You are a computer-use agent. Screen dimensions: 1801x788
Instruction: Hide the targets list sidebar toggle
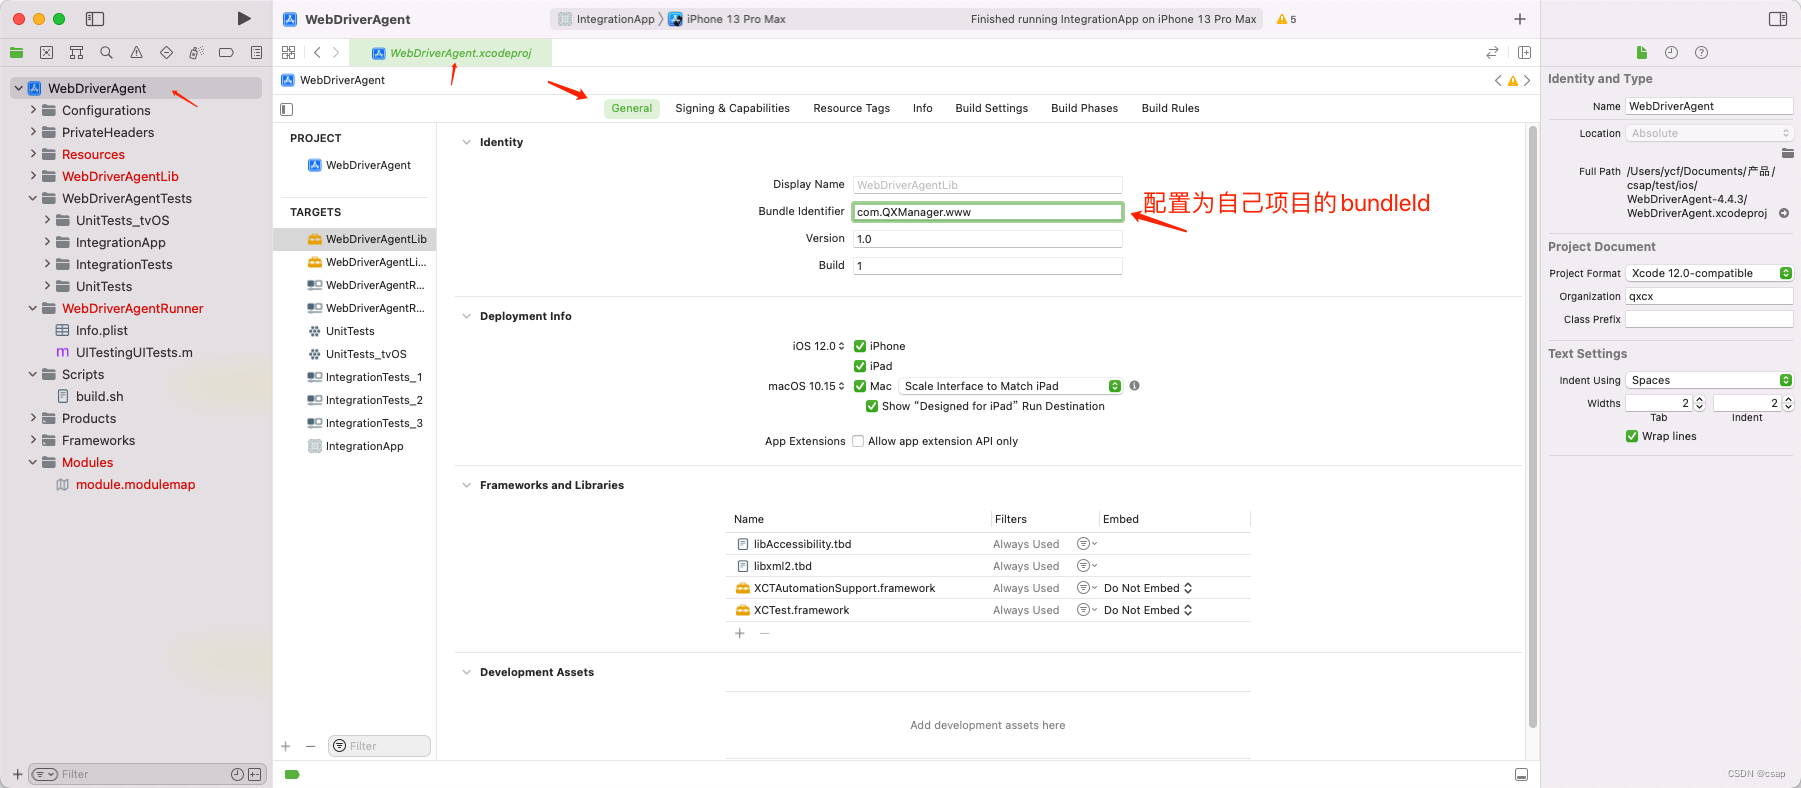point(287,109)
